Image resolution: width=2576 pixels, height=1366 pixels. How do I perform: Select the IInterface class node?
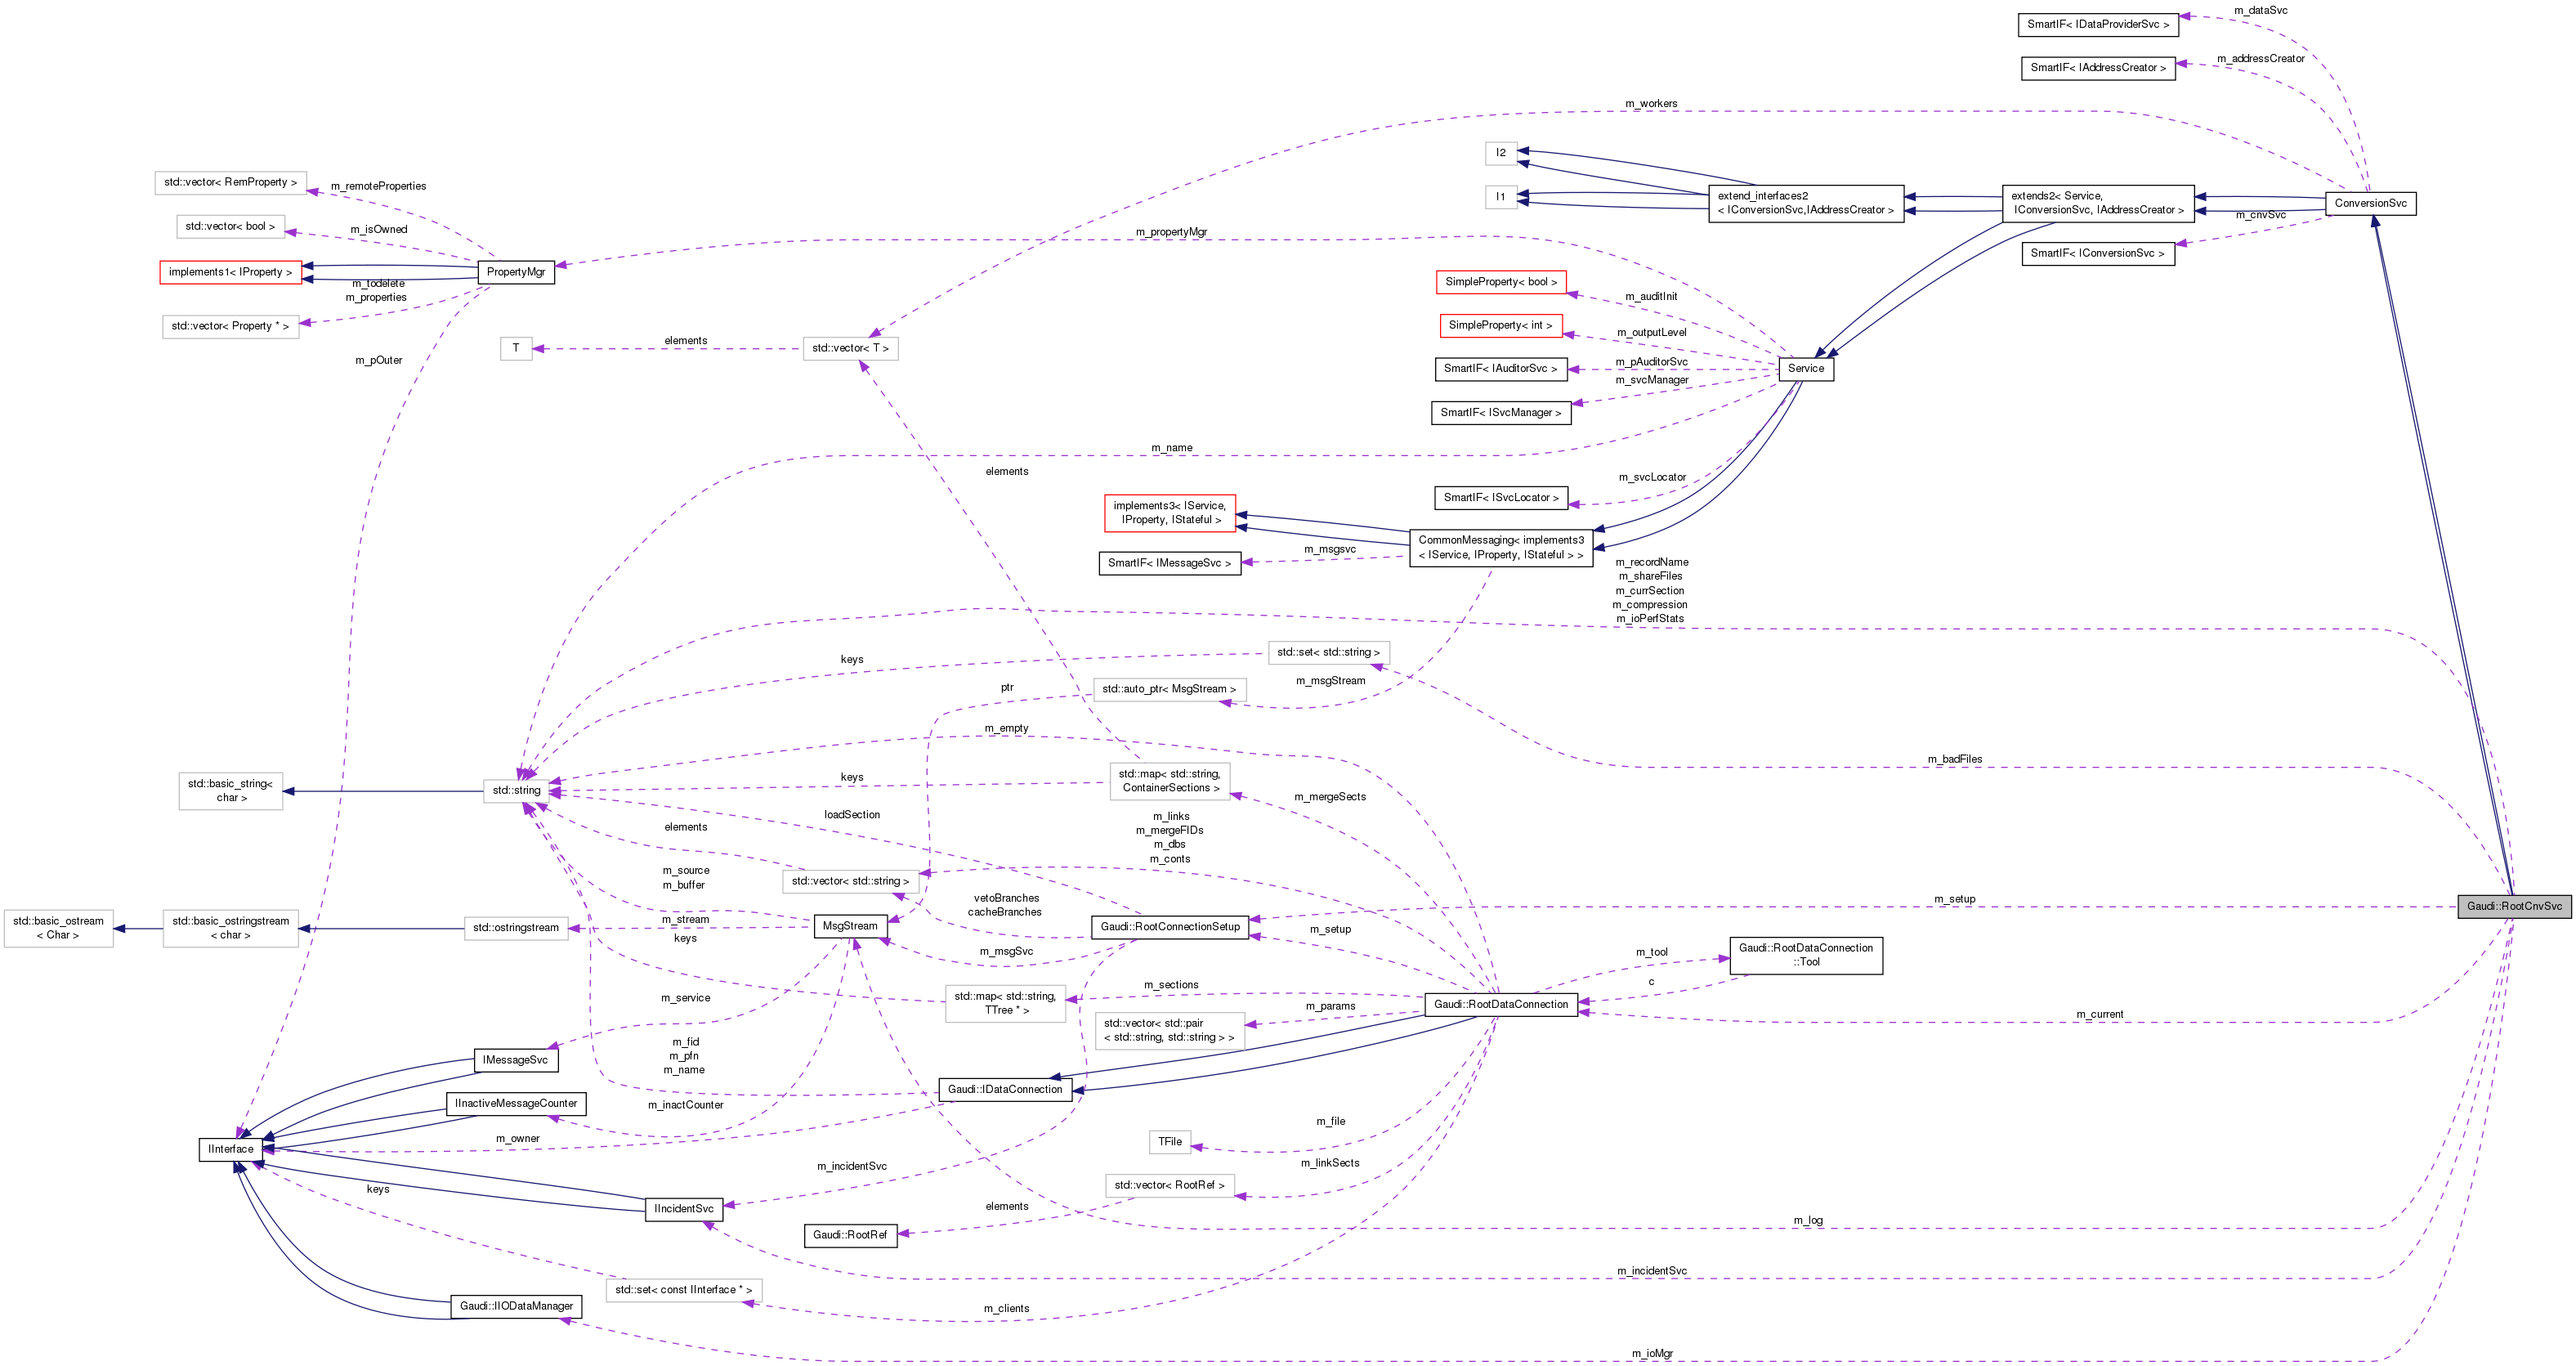point(232,1149)
